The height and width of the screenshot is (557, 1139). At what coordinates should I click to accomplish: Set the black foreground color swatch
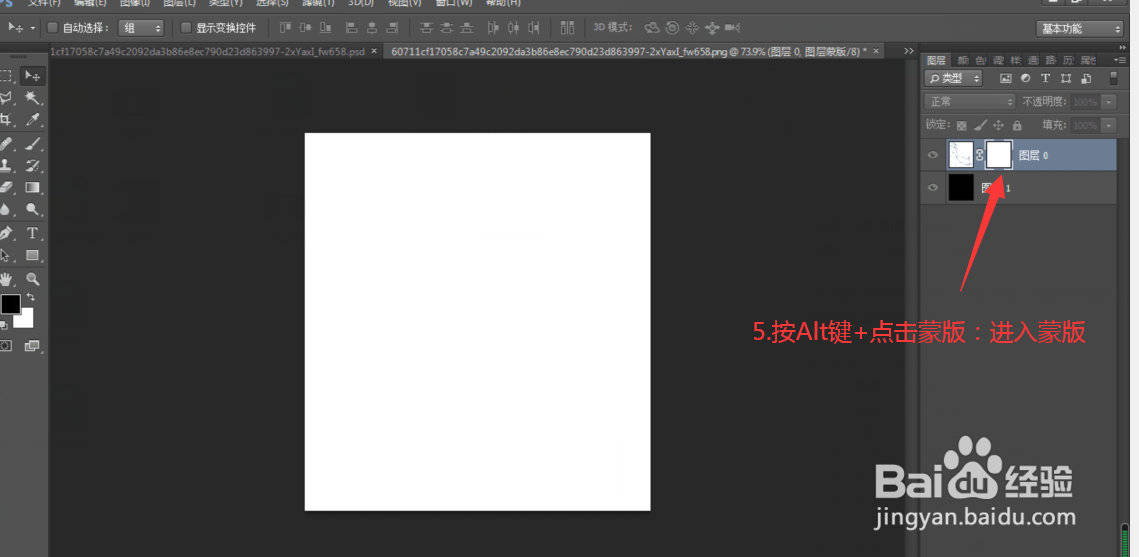10,304
